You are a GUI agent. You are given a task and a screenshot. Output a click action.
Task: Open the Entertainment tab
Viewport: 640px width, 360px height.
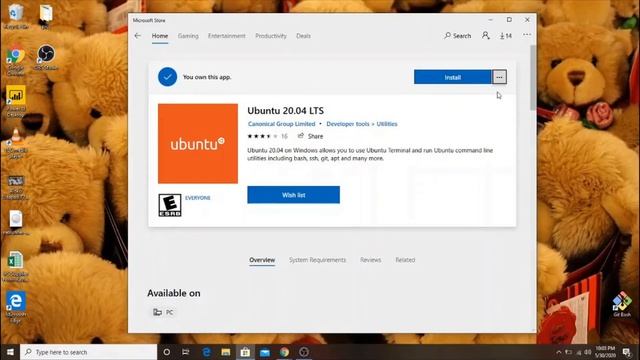227,36
